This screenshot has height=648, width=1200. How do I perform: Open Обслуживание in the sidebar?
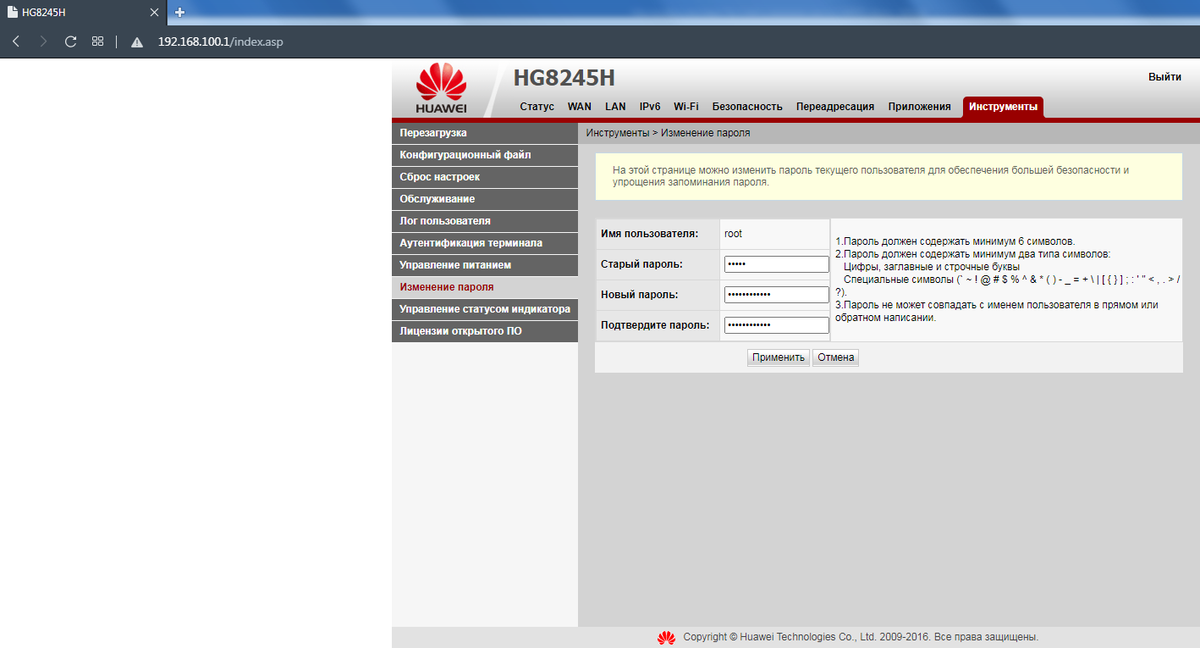[x=485, y=199]
